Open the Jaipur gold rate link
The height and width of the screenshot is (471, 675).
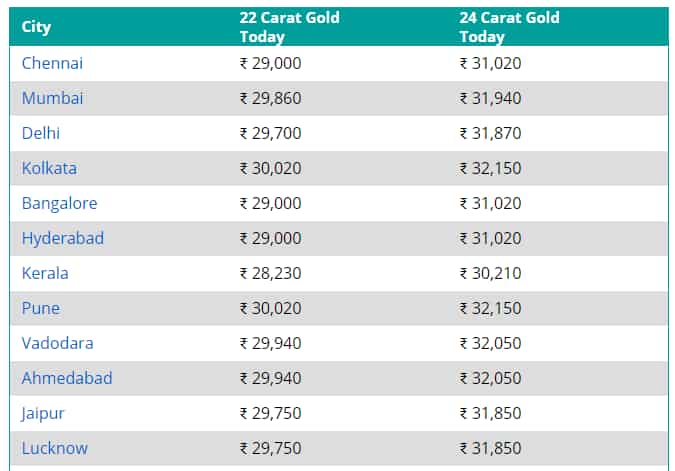43,413
